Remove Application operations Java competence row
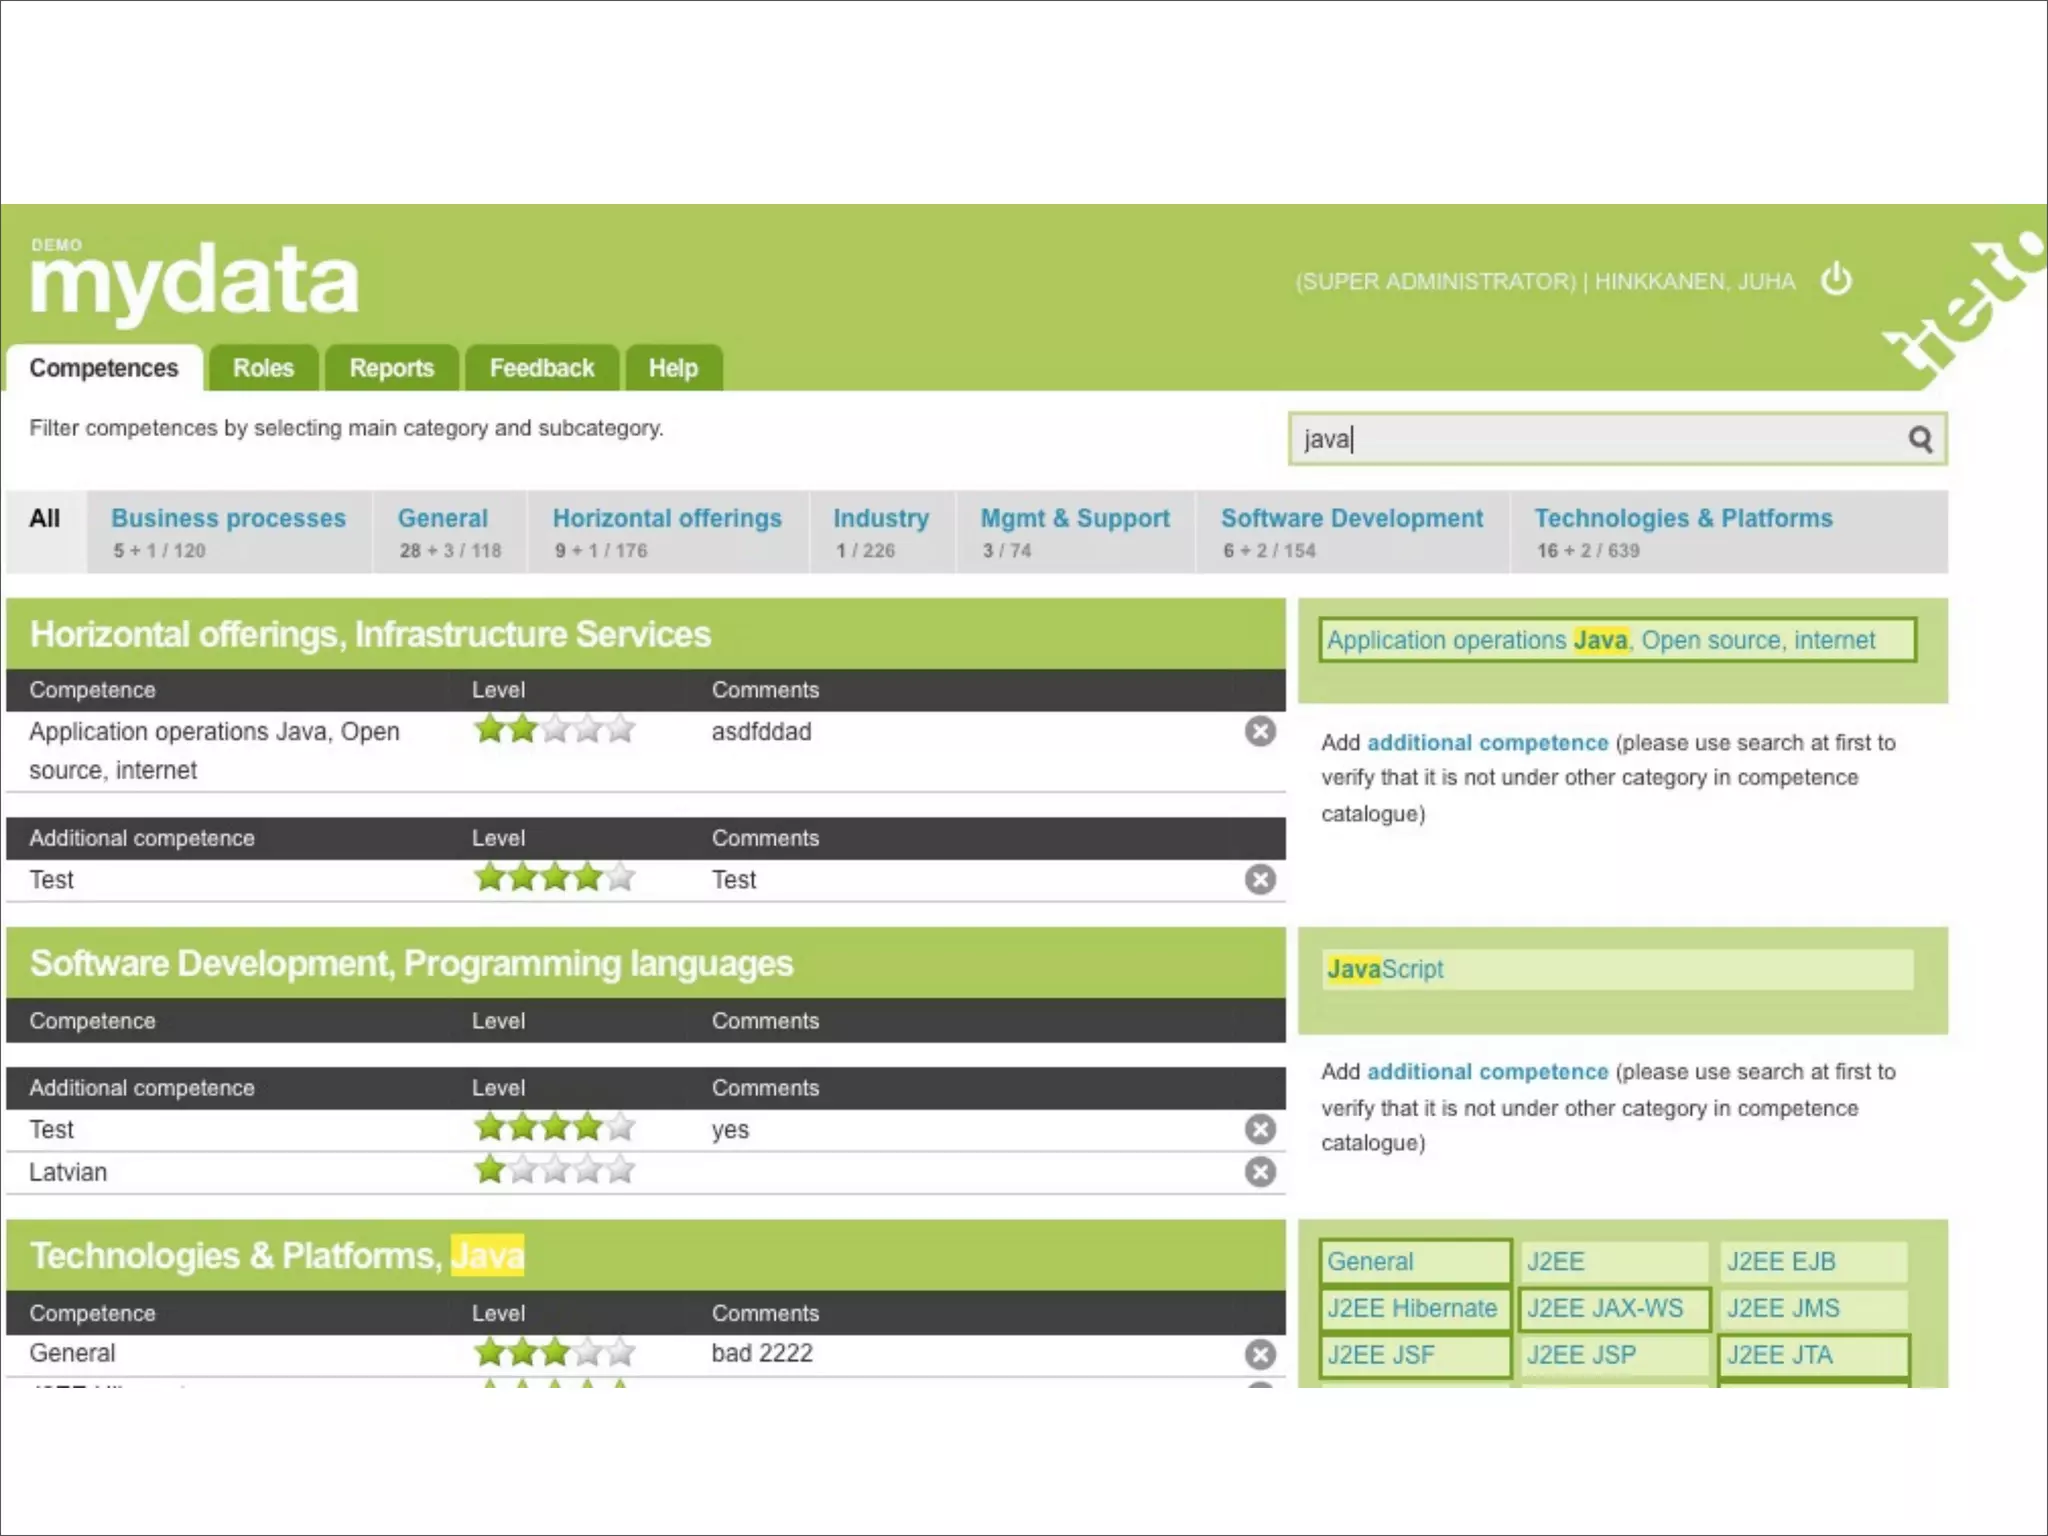The image size is (2048, 1536). click(x=1260, y=731)
